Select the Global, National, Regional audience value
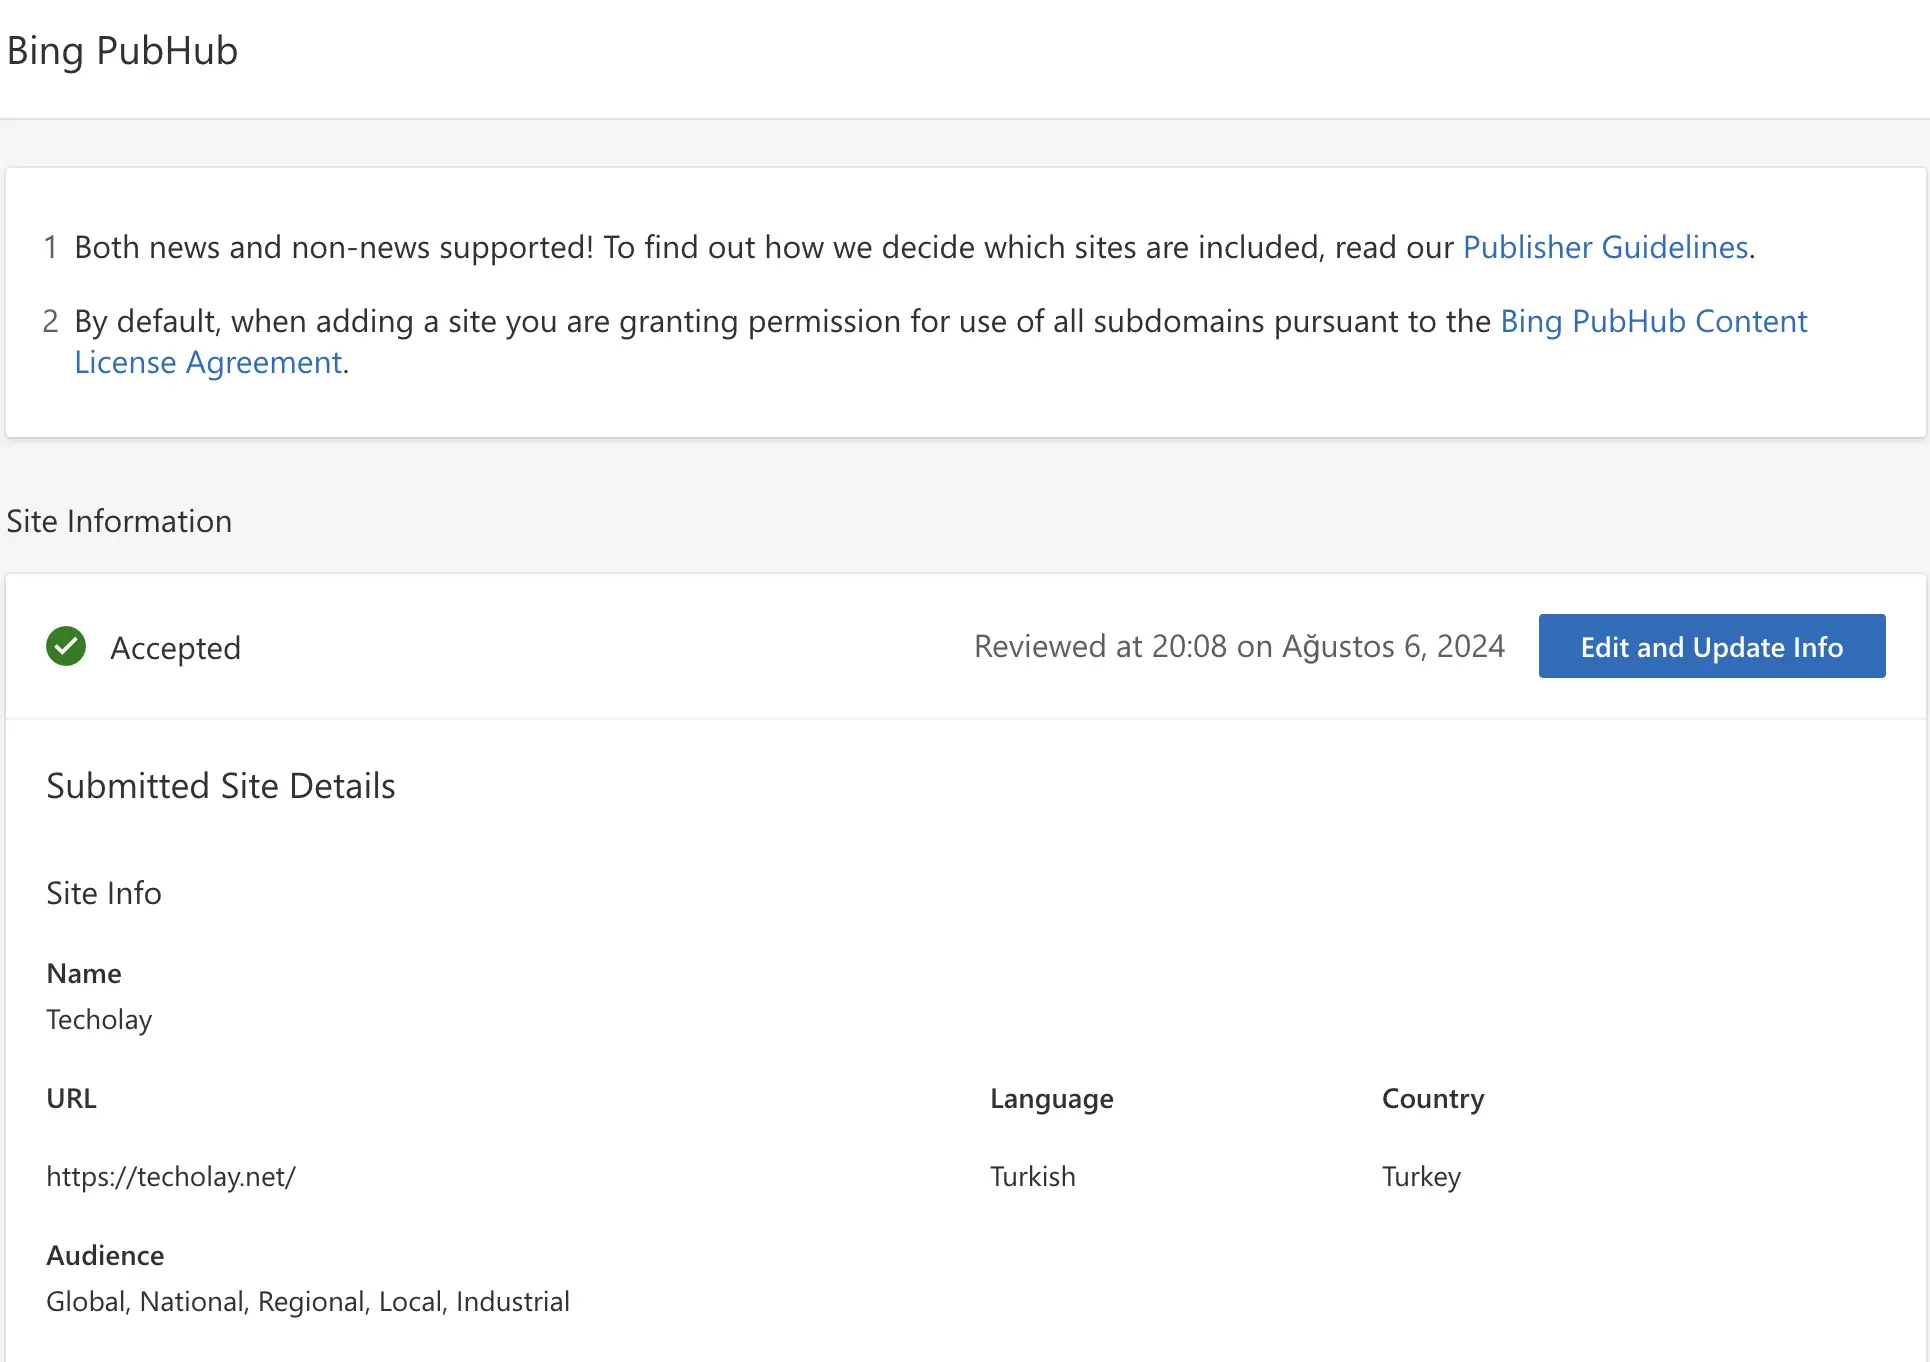1930x1362 pixels. 308,1301
